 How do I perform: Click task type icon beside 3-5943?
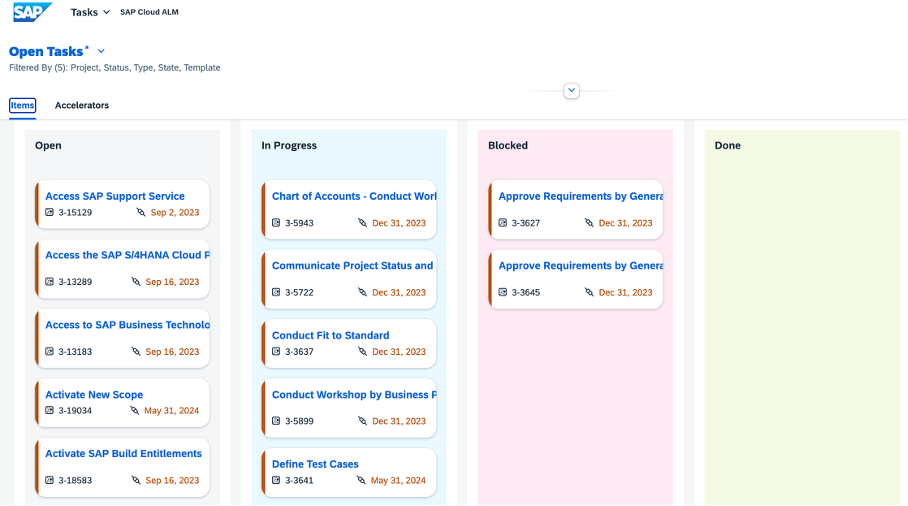[x=276, y=223]
